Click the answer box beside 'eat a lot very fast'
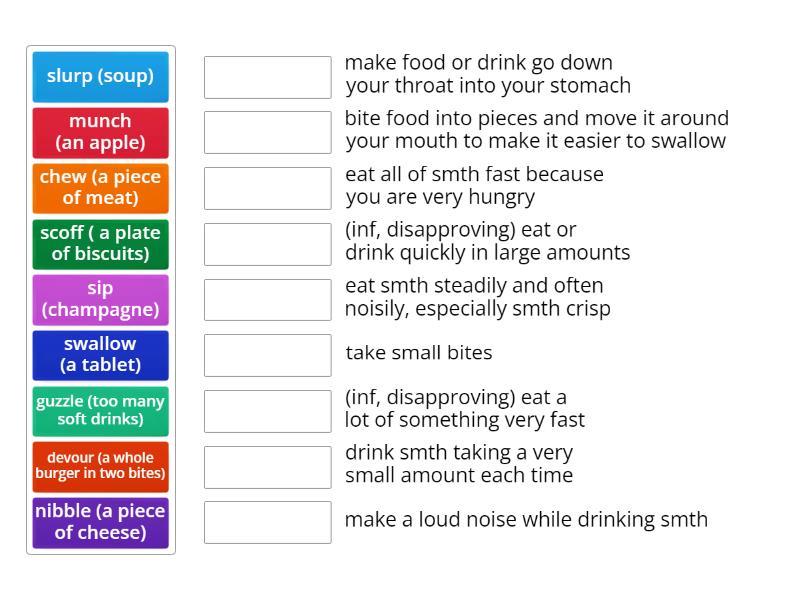 [x=266, y=411]
